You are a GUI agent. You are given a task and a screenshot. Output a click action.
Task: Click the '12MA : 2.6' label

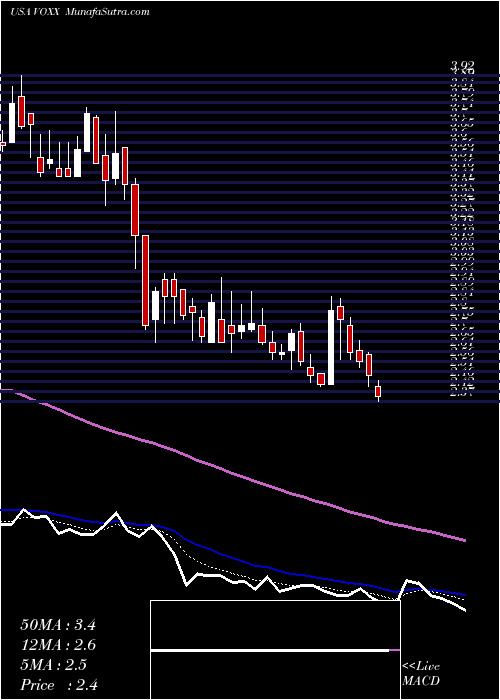pos(58,645)
